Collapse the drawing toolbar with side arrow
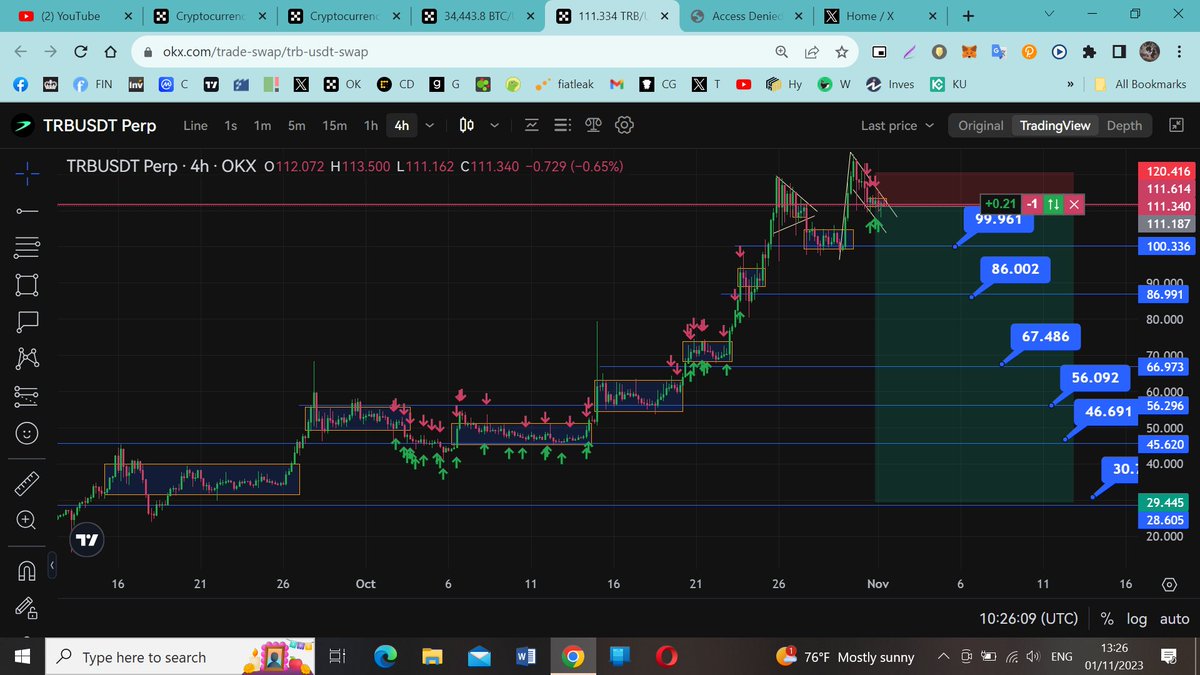Viewport: 1200px width, 675px height. pyautogui.click(x=52, y=567)
